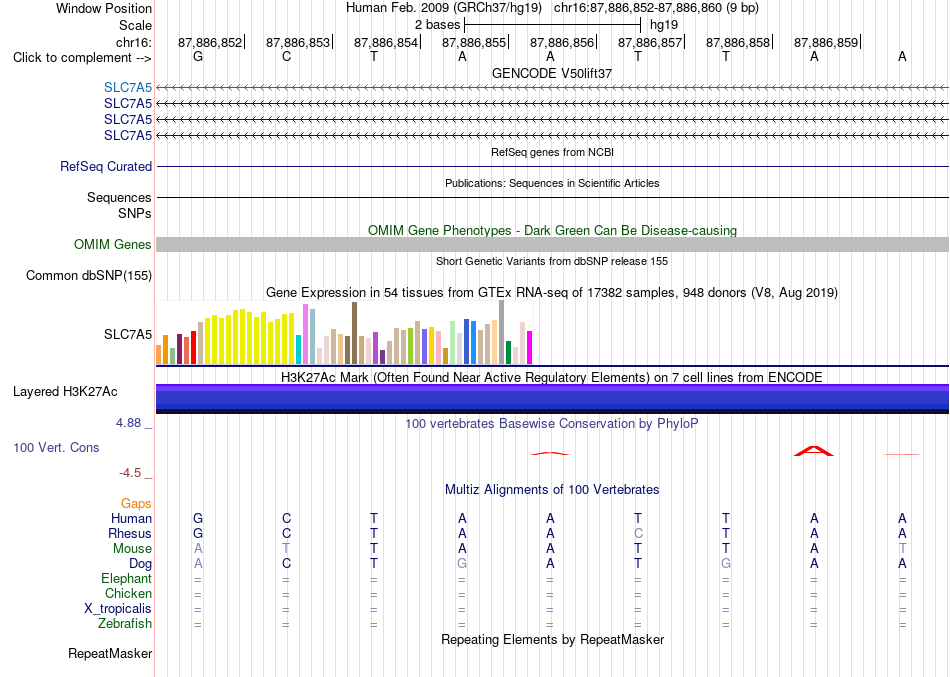The width and height of the screenshot is (950, 677).
Task: Open the RefSeq Curated track label
Action: (x=106, y=166)
